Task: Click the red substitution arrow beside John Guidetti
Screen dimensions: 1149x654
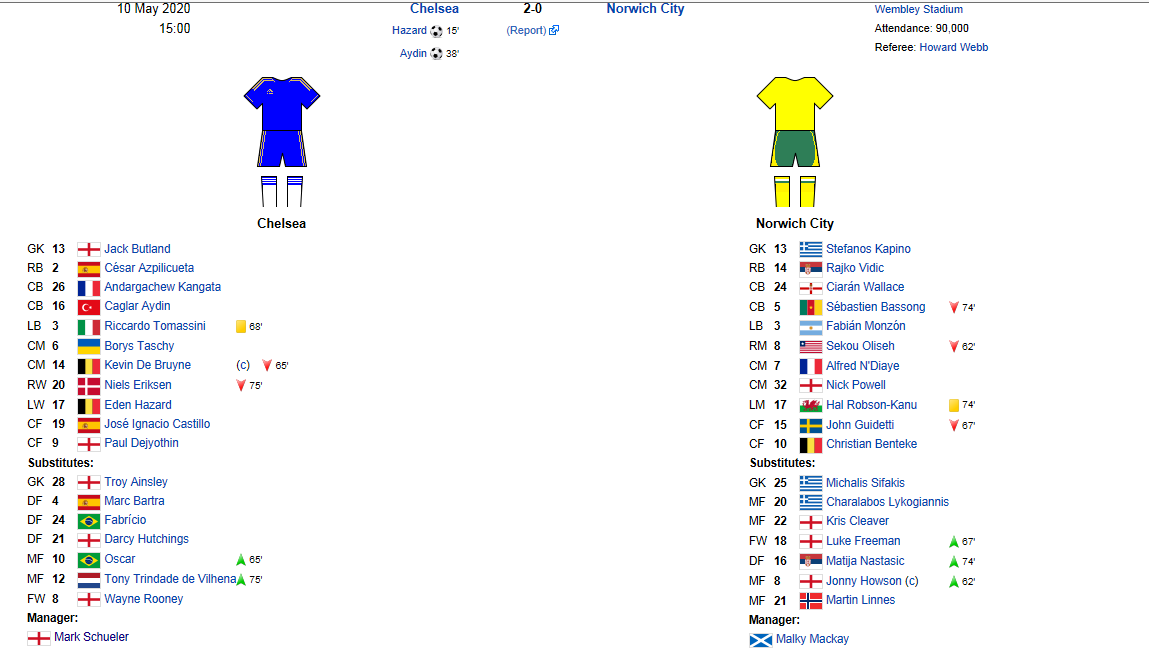Action: pos(953,425)
